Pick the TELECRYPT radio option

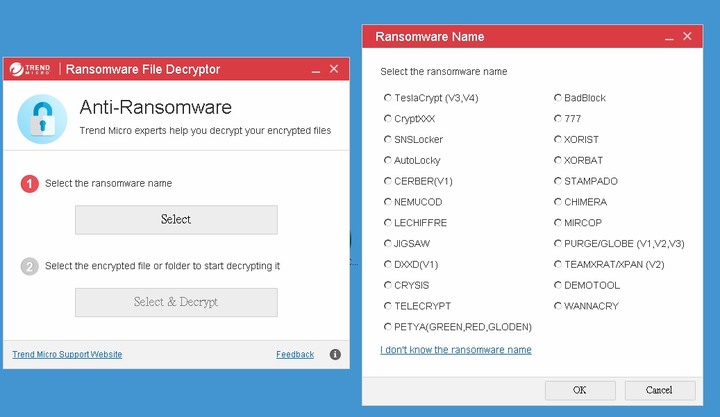(388, 306)
